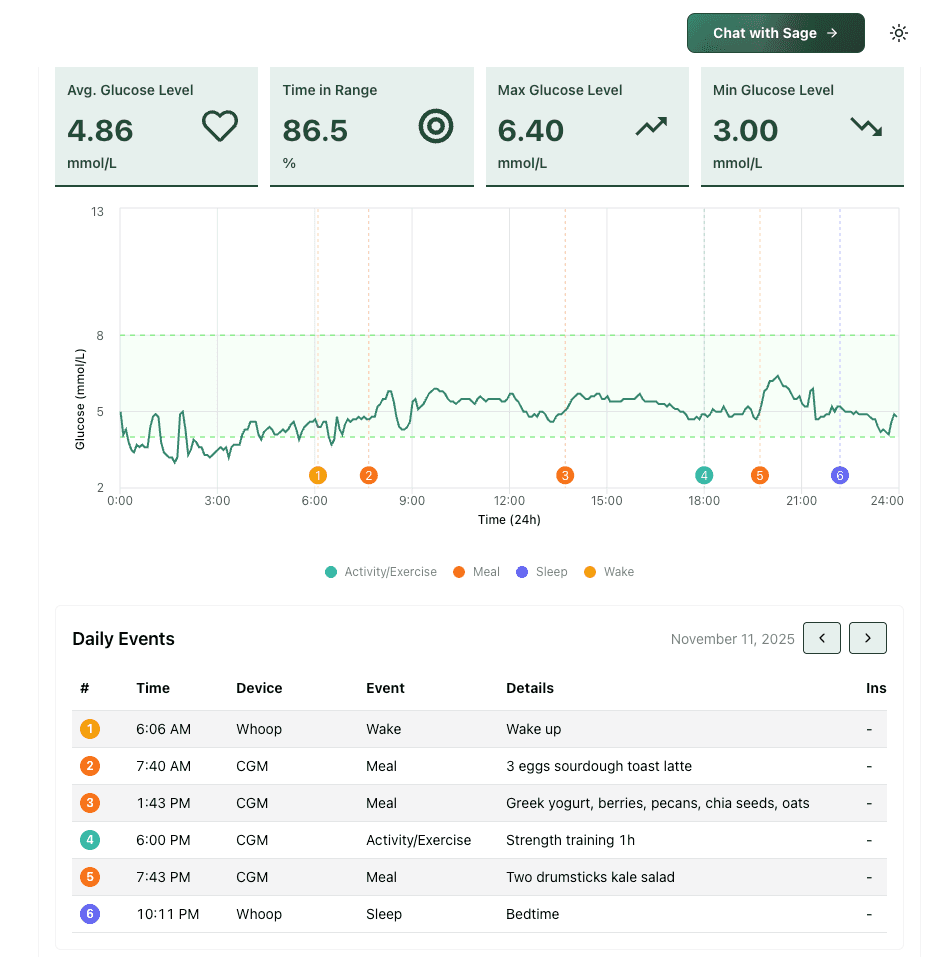The image size is (940, 957).
Task: Click '3 eggs sourdough toast latte' details
Action: (x=599, y=766)
